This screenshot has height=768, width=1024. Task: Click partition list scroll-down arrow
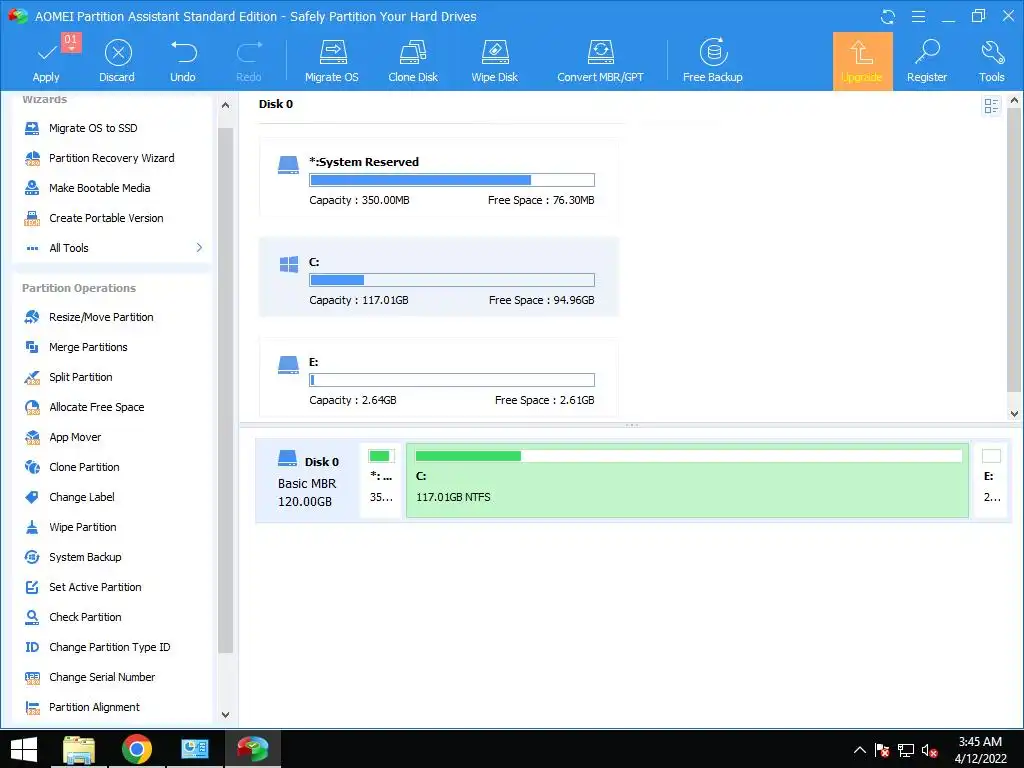pos(1014,413)
